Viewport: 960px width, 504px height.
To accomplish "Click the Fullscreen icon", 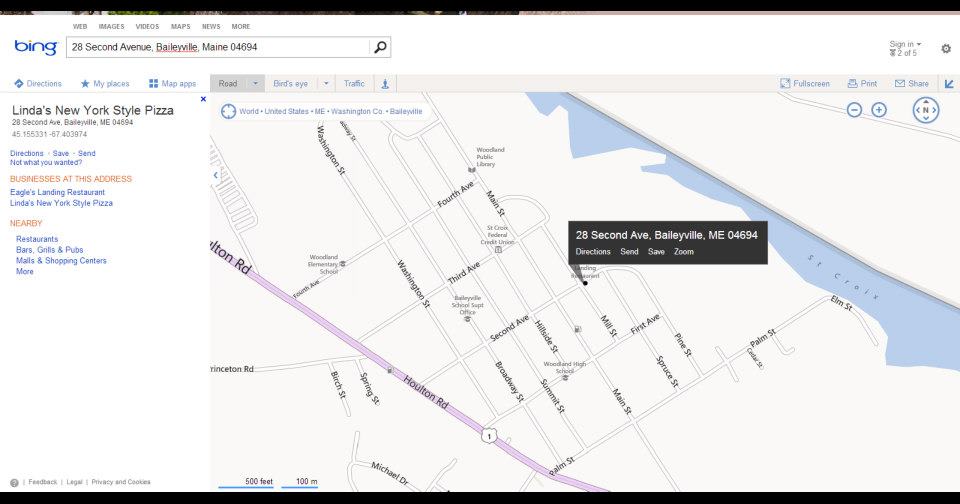I will tap(785, 83).
